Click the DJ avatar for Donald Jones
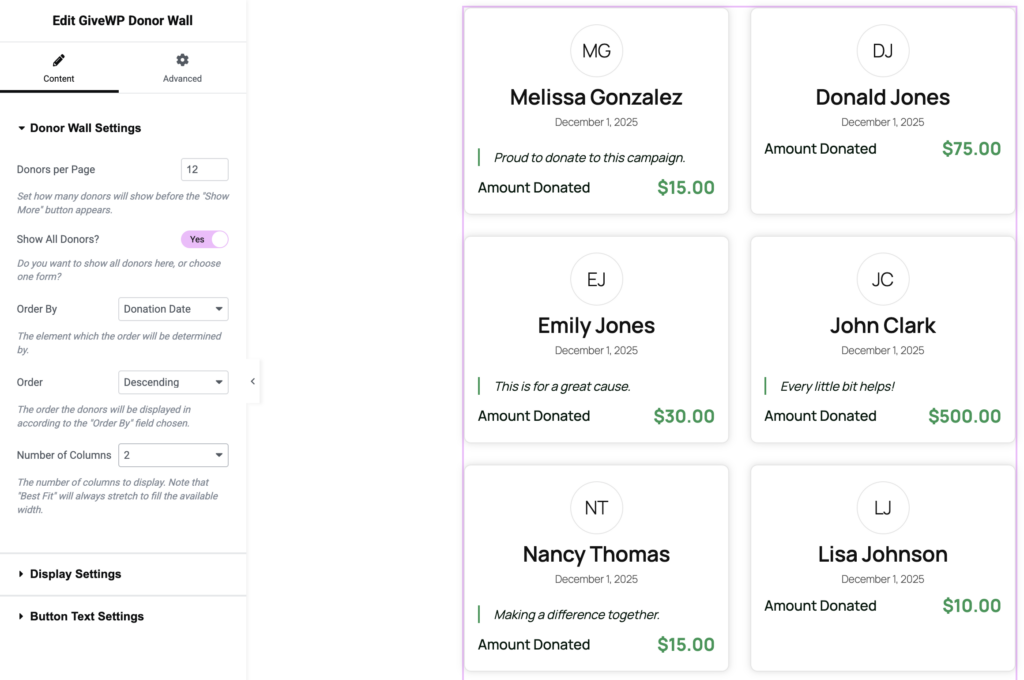The height and width of the screenshot is (680, 1024). click(x=882, y=51)
